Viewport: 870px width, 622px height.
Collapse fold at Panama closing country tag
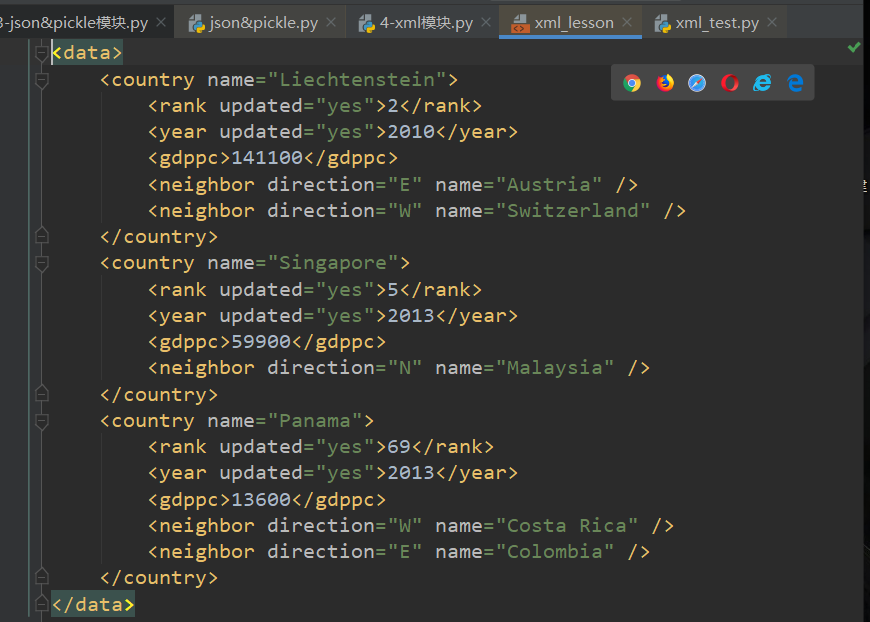point(42,577)
